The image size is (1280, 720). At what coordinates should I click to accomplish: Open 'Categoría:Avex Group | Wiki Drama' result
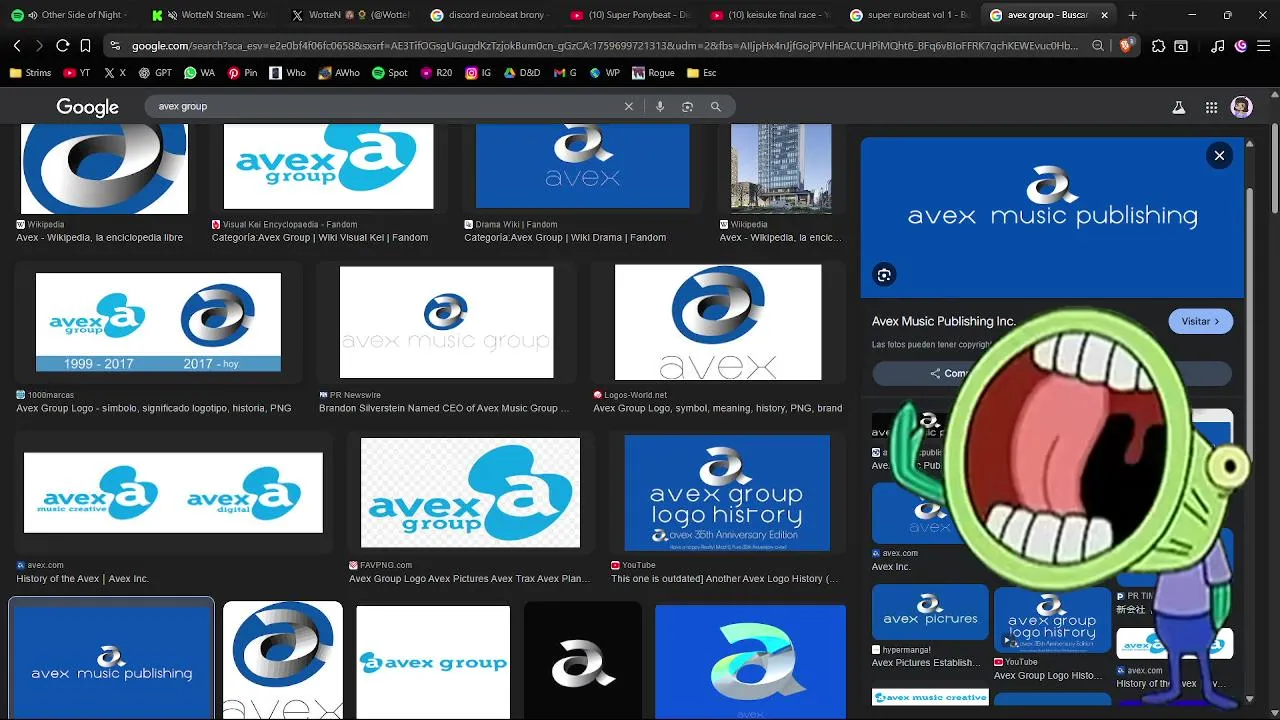(x=565, y=238)
